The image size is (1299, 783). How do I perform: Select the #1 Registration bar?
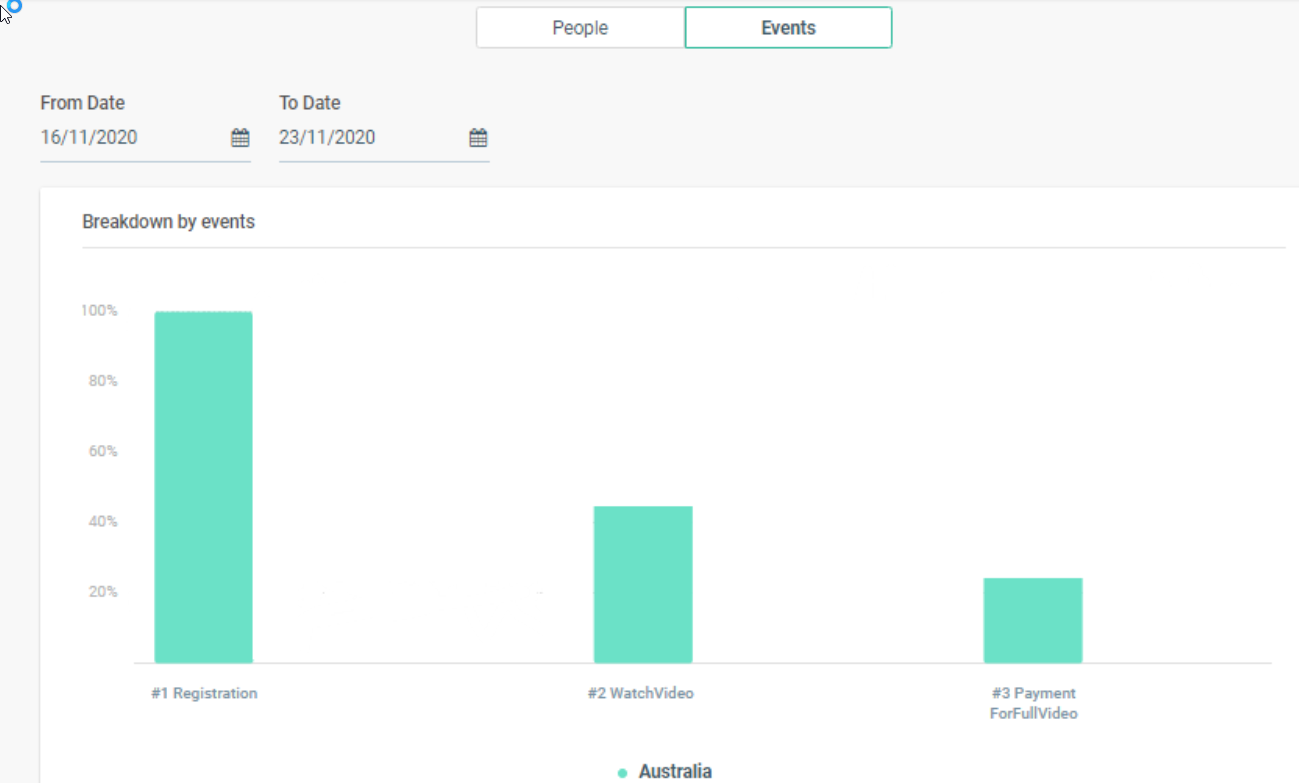point(203,487)
